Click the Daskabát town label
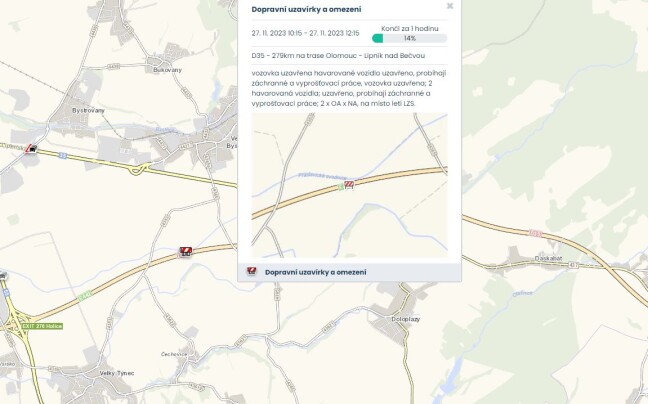 548,259
